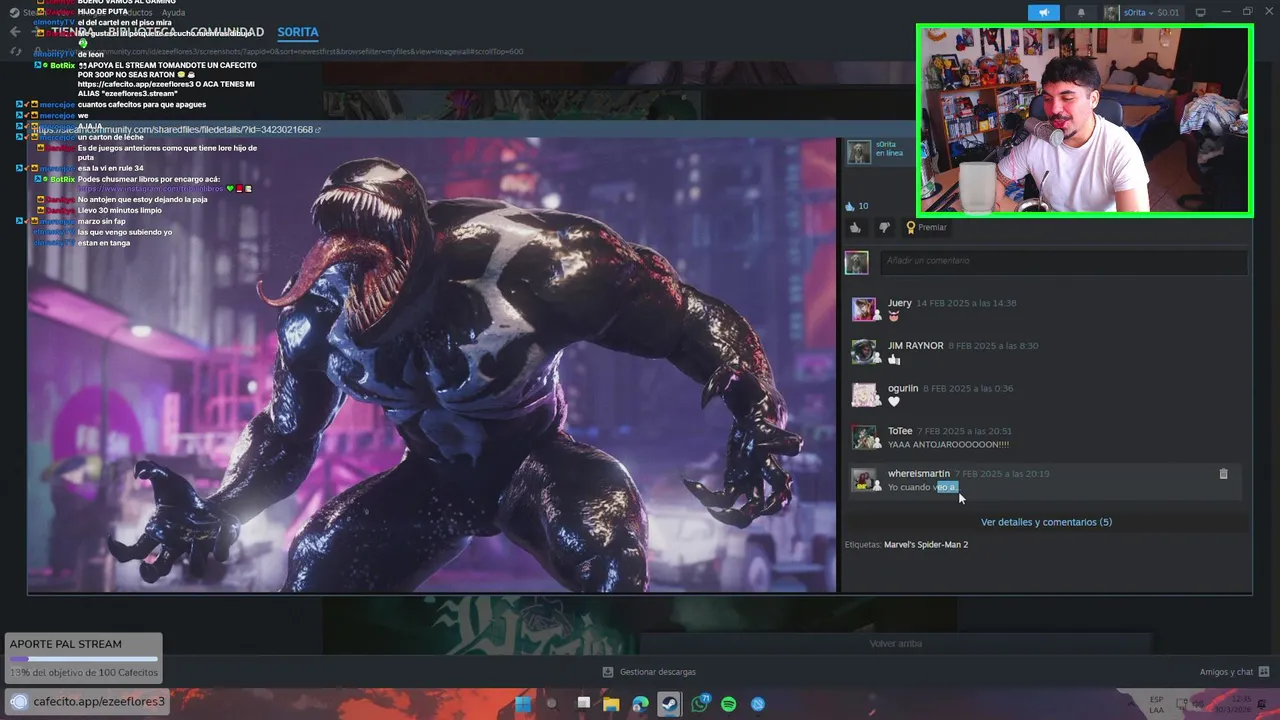Click the Venom screenshot image
This screenshot has width=1280, height=720.
coord(432,365)
